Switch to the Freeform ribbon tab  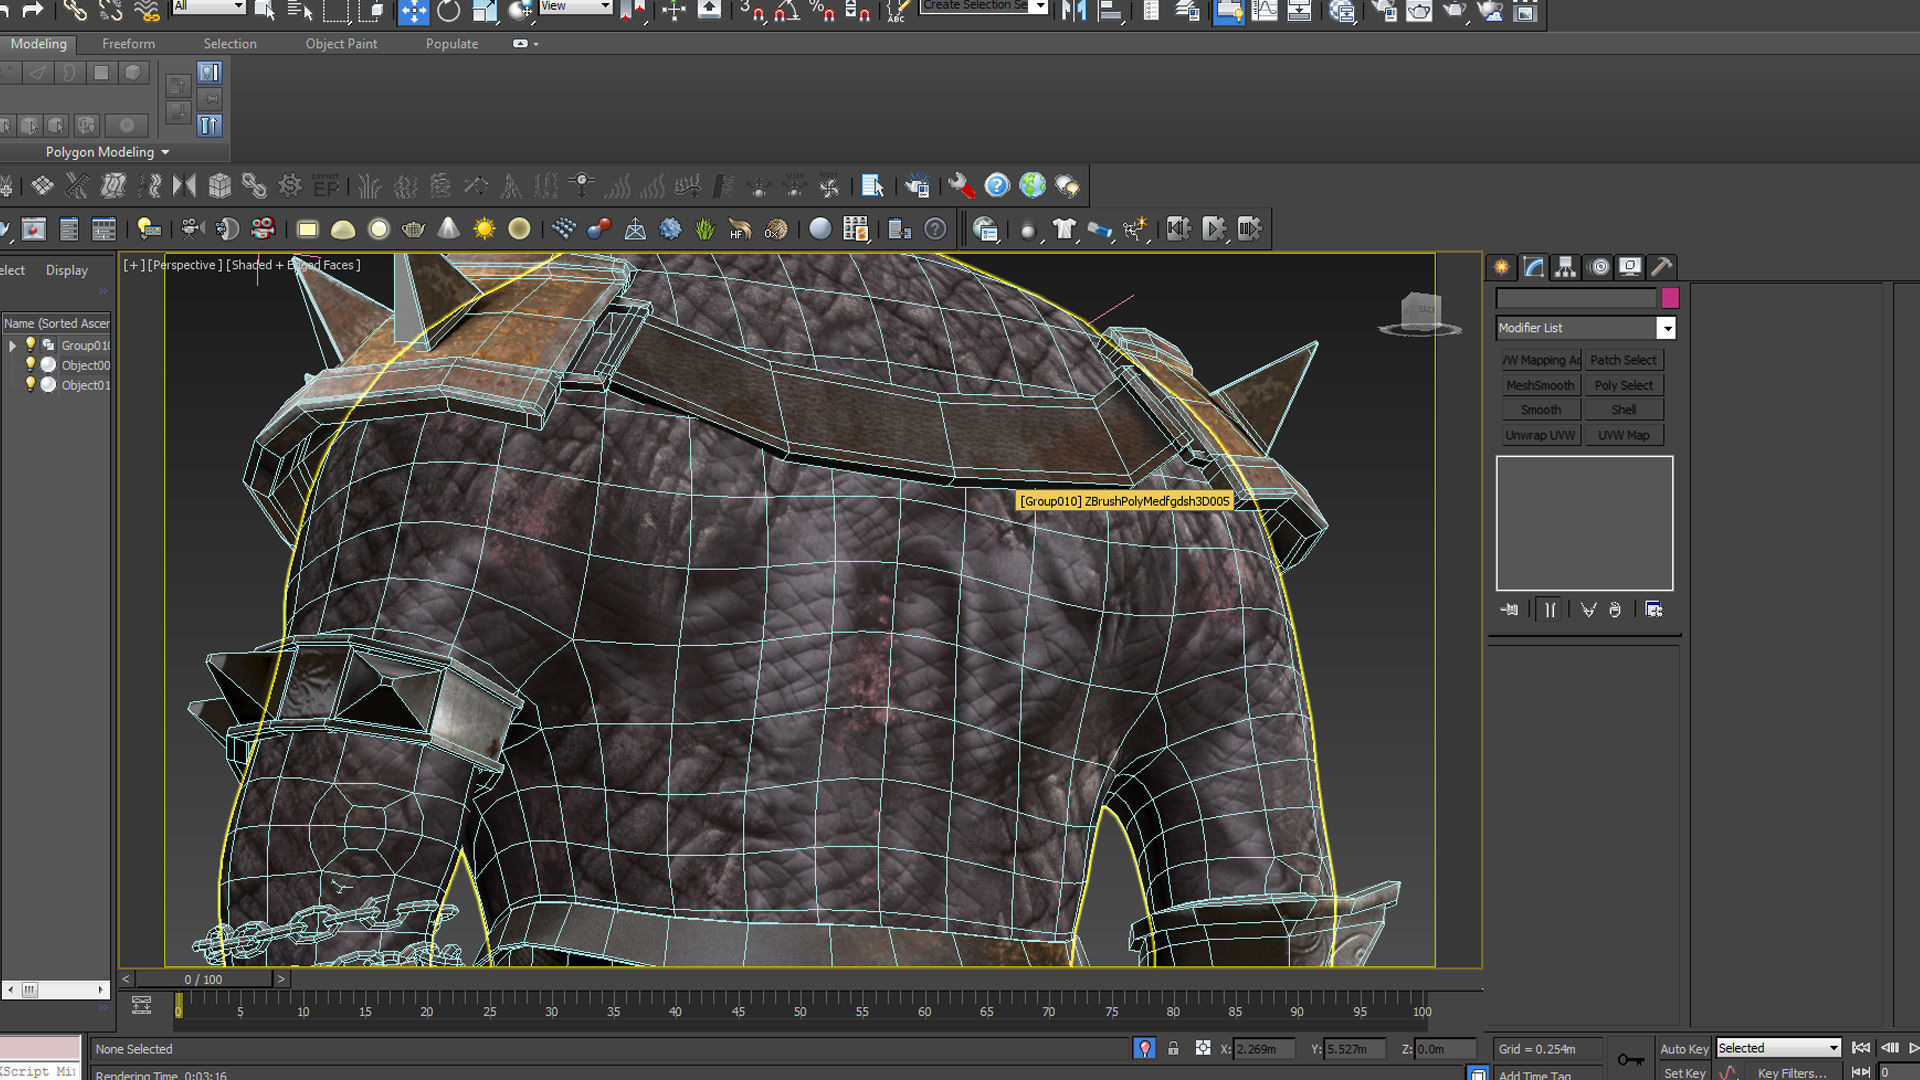128,44
